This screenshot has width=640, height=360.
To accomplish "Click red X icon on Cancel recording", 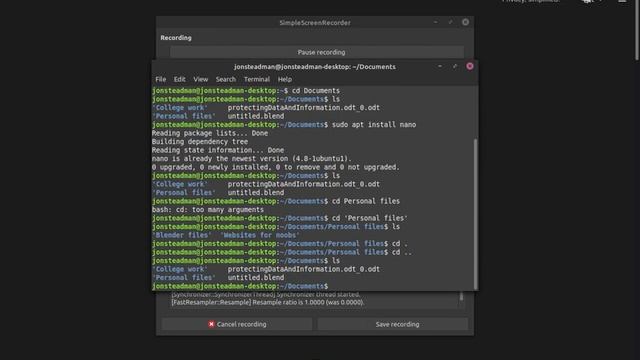I will tap(211, 324).
